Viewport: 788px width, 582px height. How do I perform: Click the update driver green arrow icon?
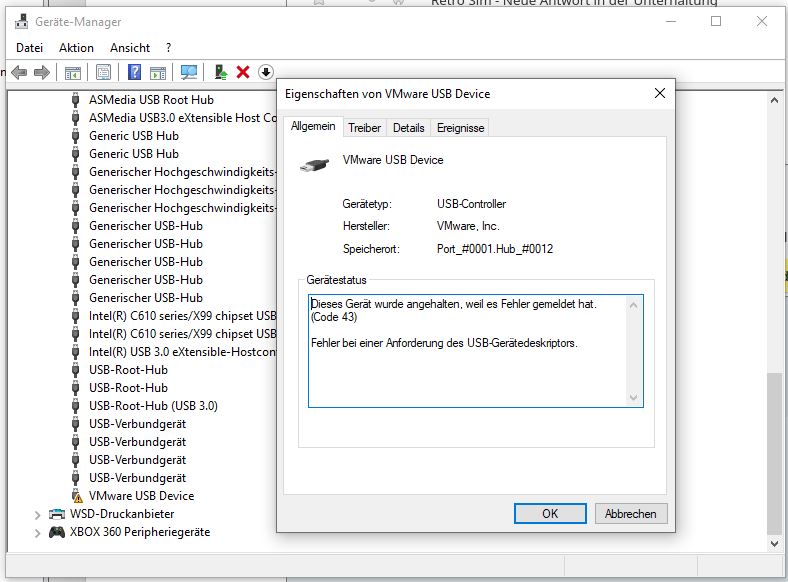coord(220,72)
